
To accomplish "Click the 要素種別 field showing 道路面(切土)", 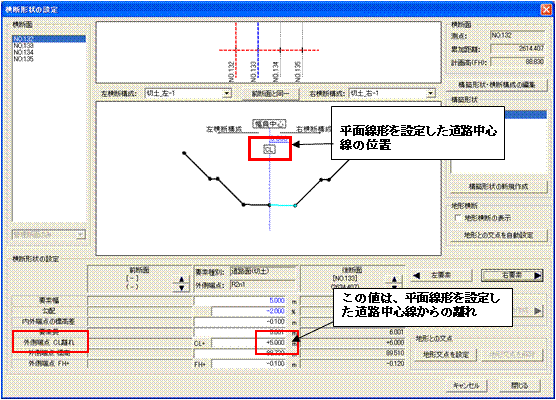I will (263, 272).
